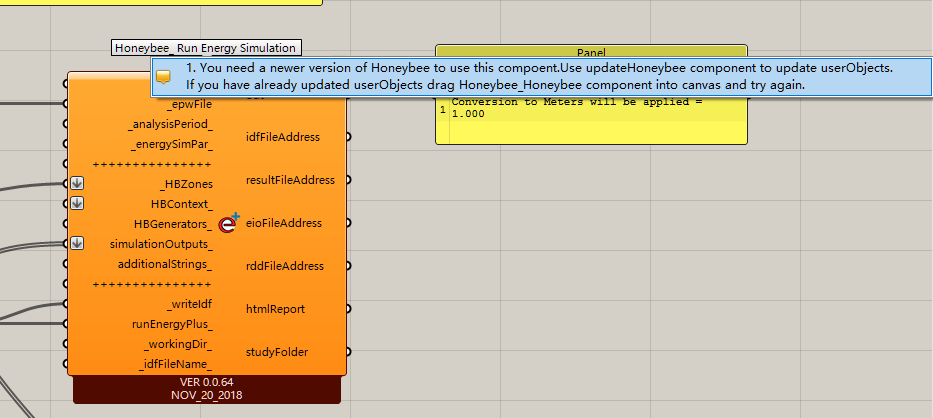Viewport: 933px width, 418px height.
Task: Select the _analysisPeriod_ input parameter
Action: 170,124
